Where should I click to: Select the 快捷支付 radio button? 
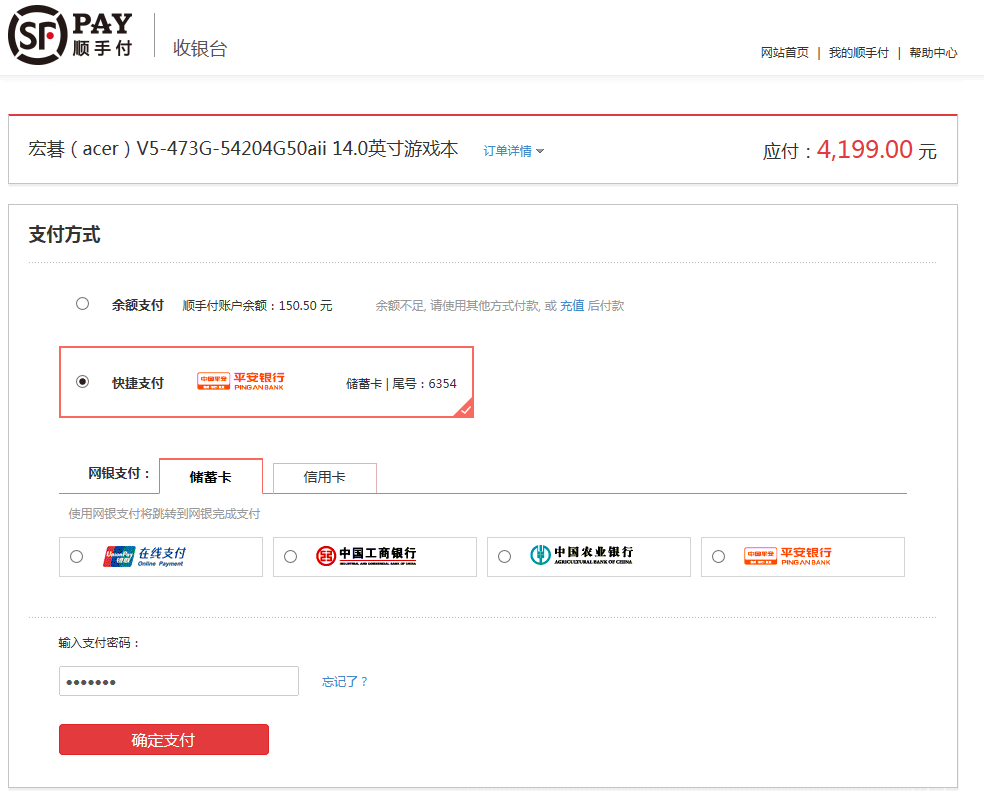click(82, 381)
